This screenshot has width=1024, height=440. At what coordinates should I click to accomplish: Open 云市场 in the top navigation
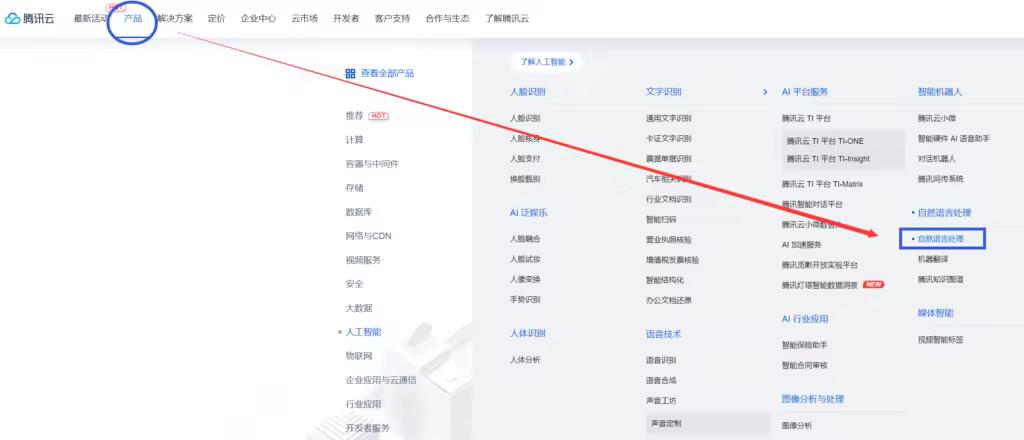pos(304,18)
